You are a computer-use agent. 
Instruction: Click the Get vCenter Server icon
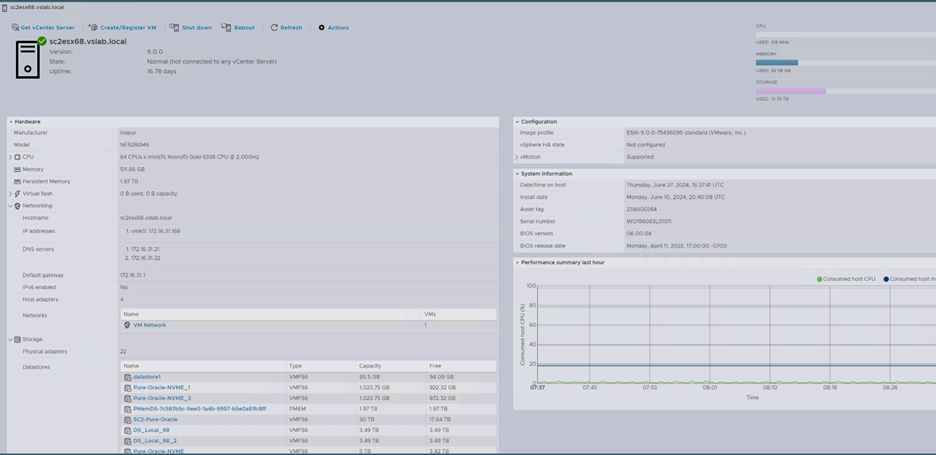15,28
